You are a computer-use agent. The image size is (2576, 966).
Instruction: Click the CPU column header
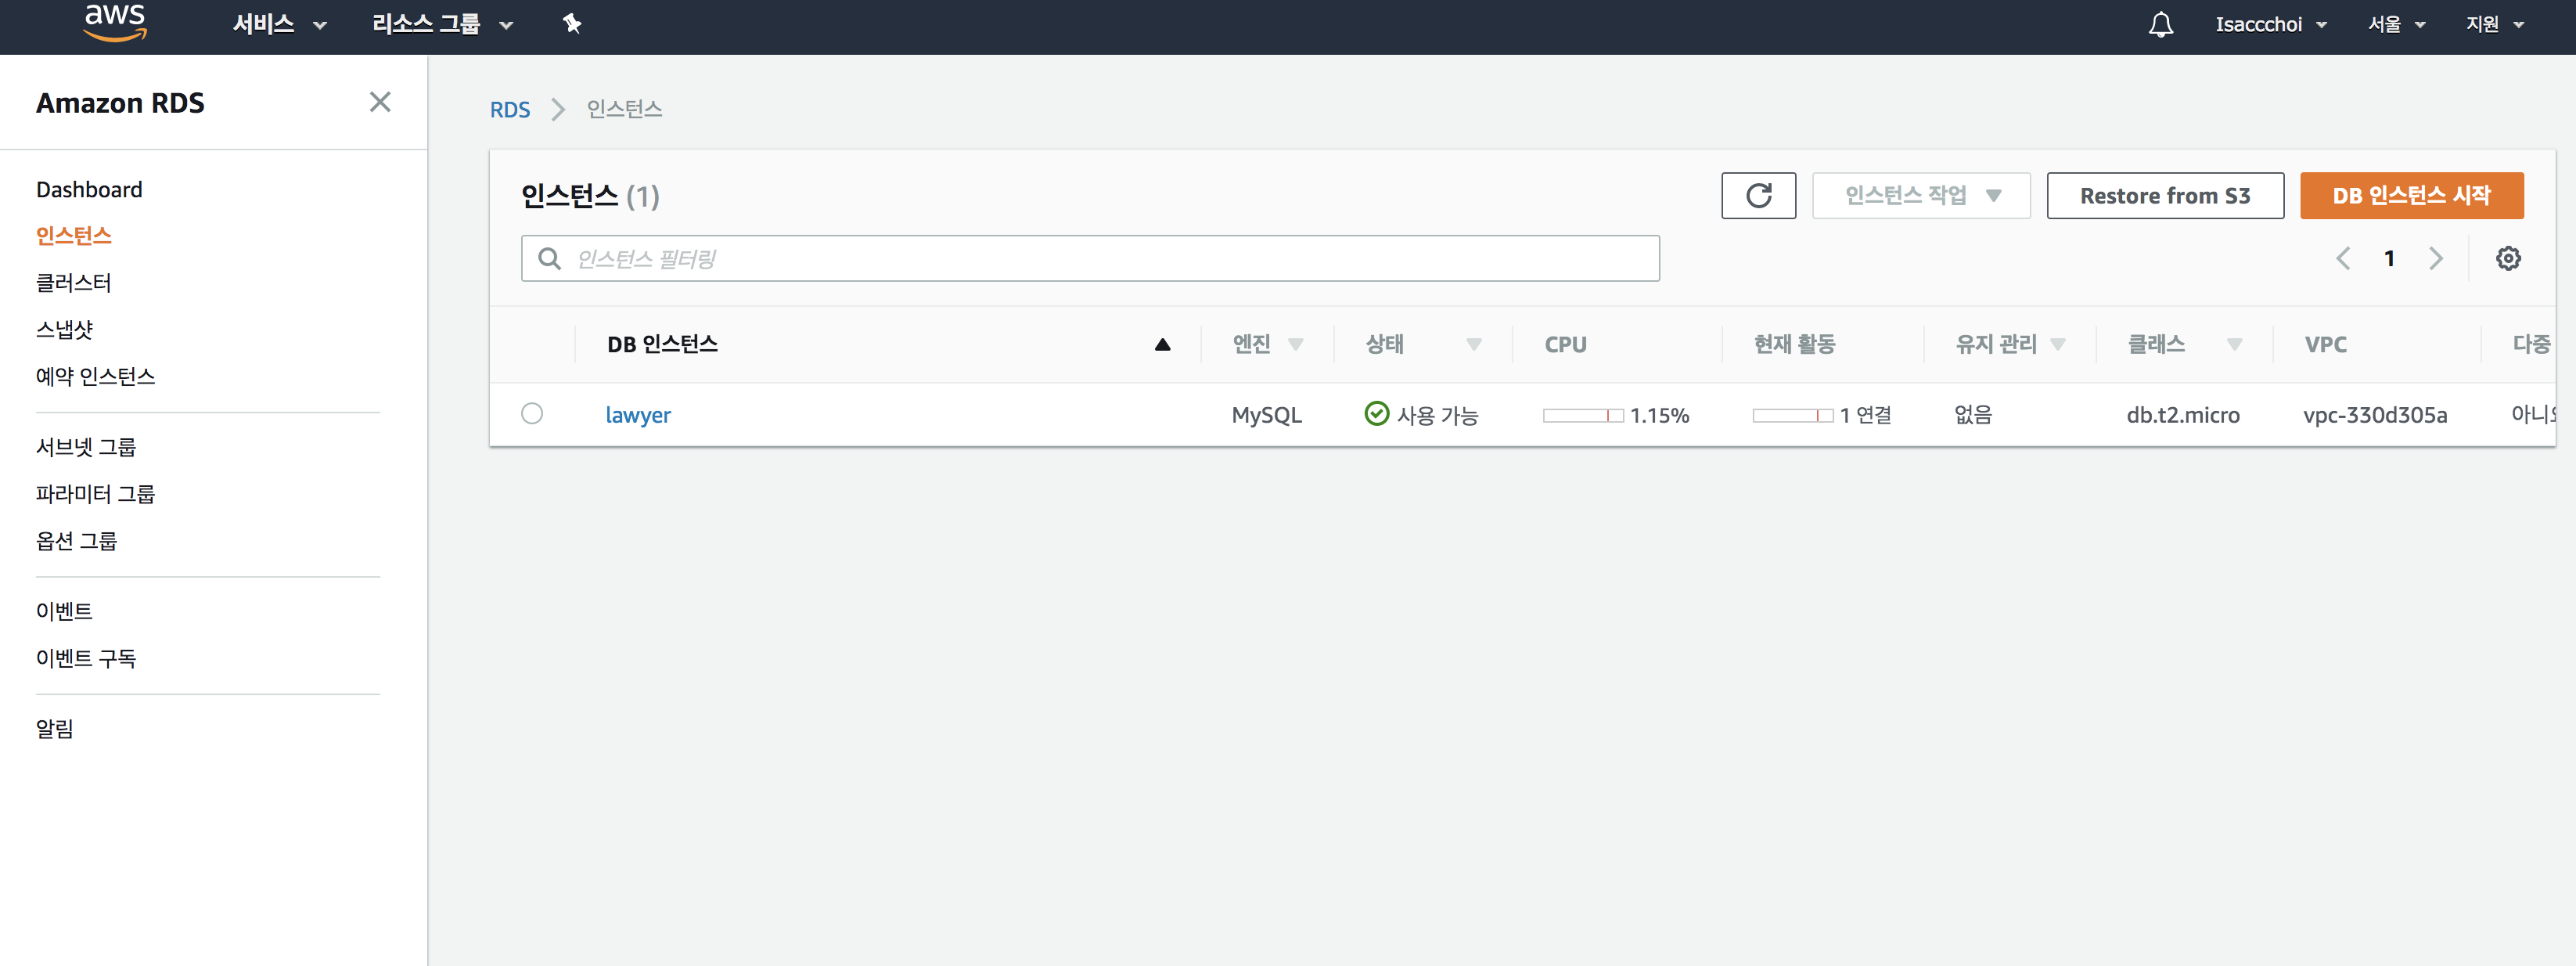click(1565, 345)
